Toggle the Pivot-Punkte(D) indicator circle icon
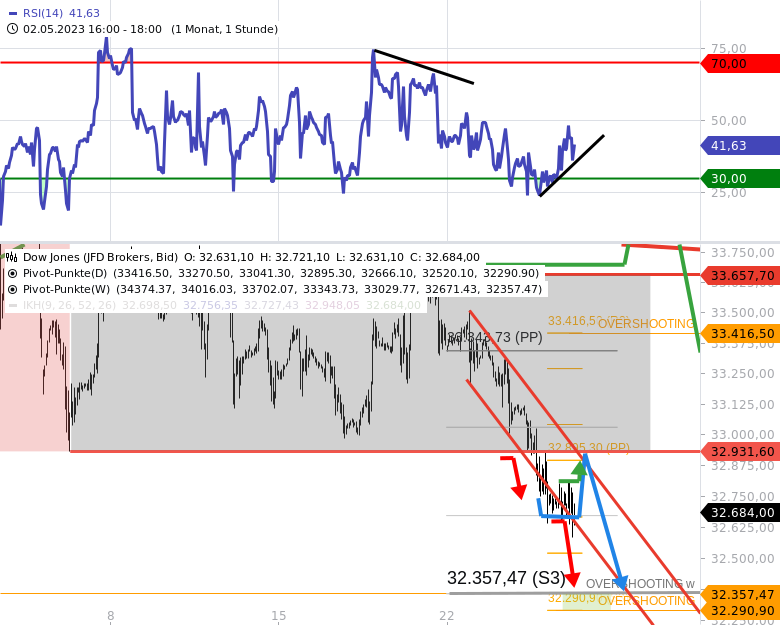 [x=12, y=273]
